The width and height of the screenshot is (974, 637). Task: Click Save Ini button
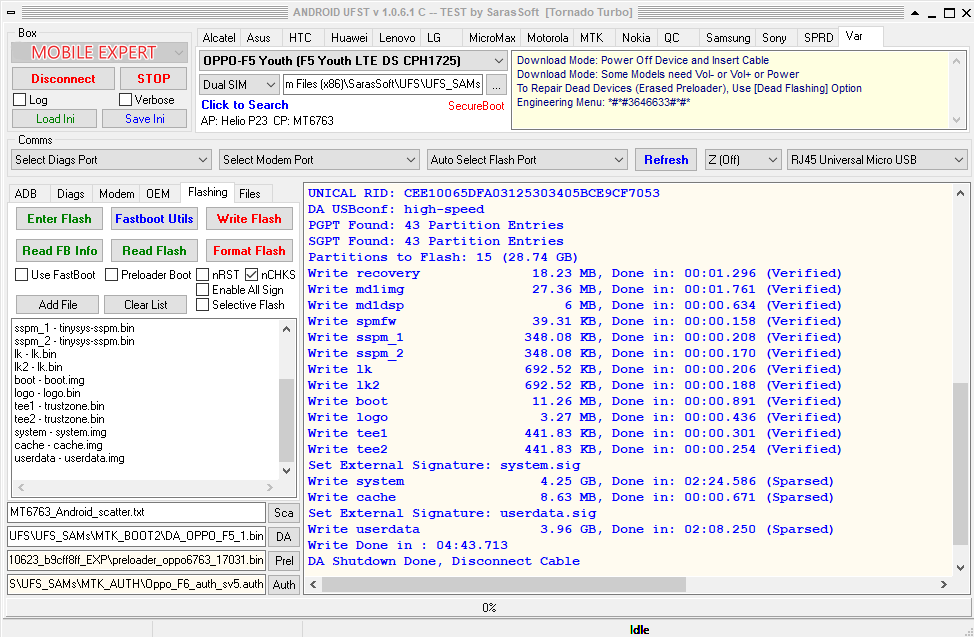(145, 119)
